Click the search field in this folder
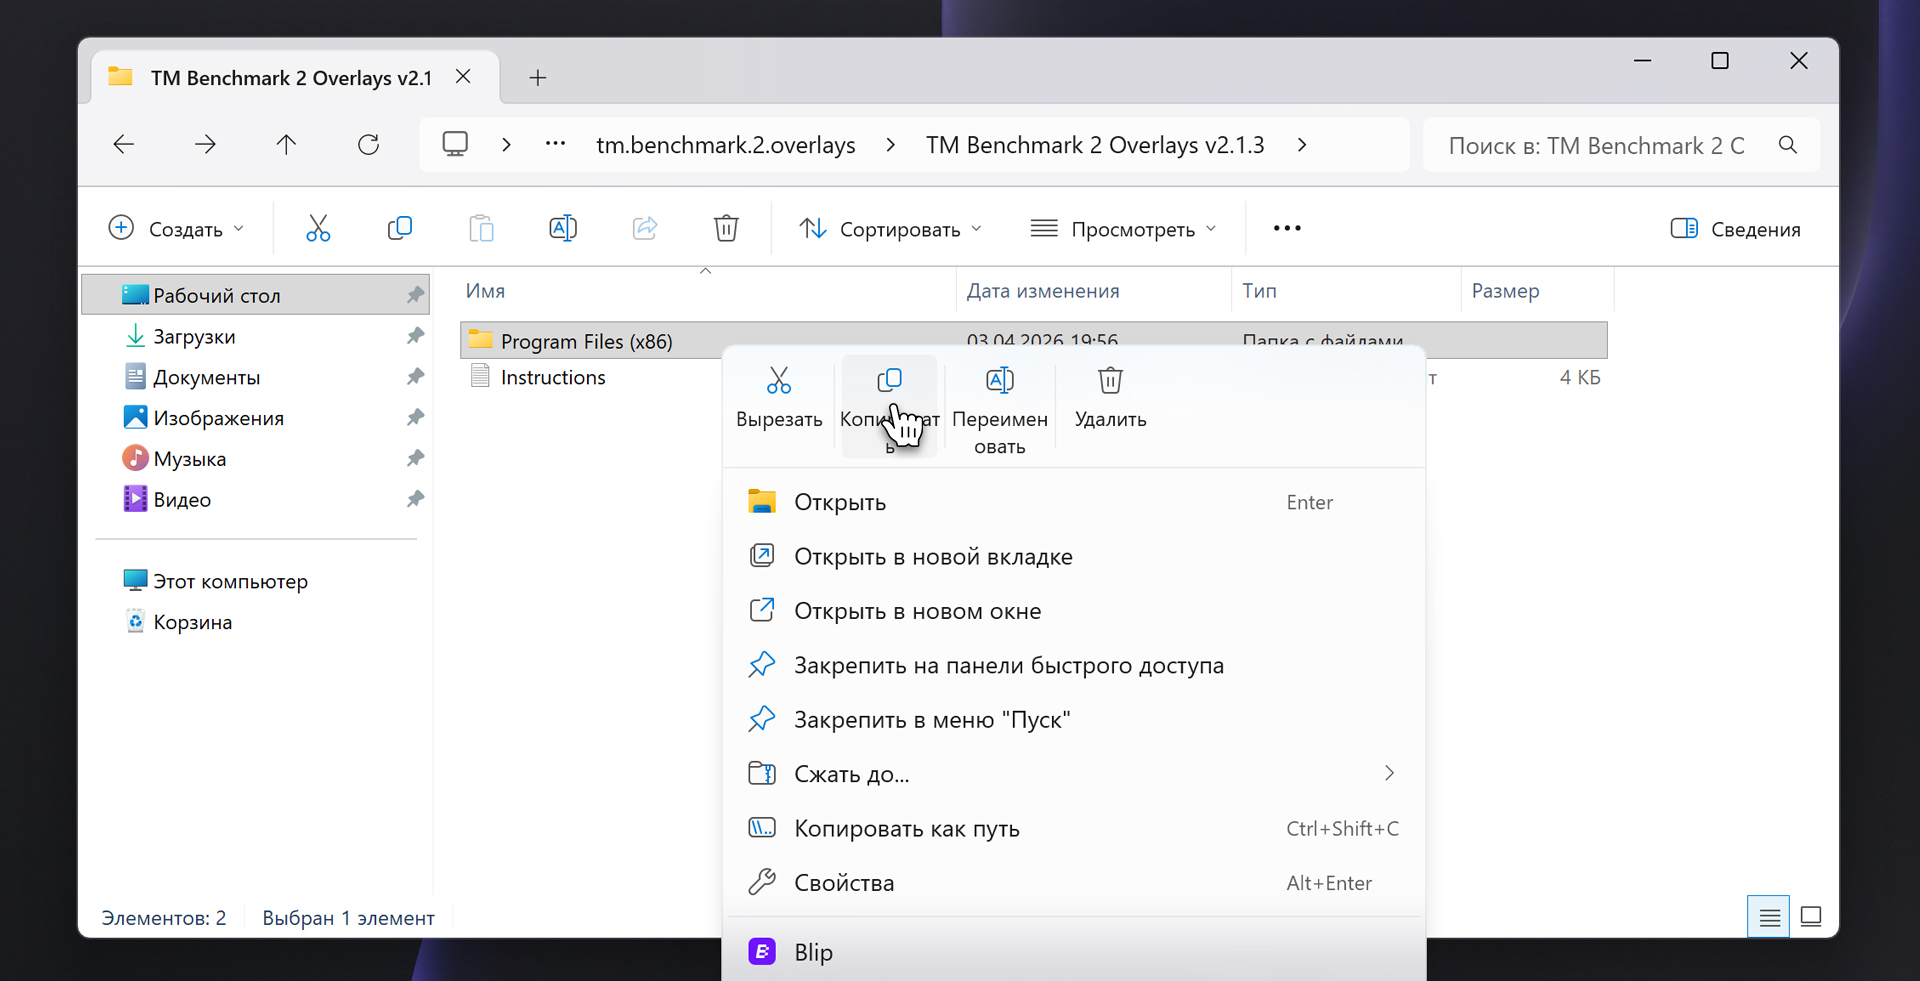Viewport: 1920px width, 981px height. pos(1600,146)
